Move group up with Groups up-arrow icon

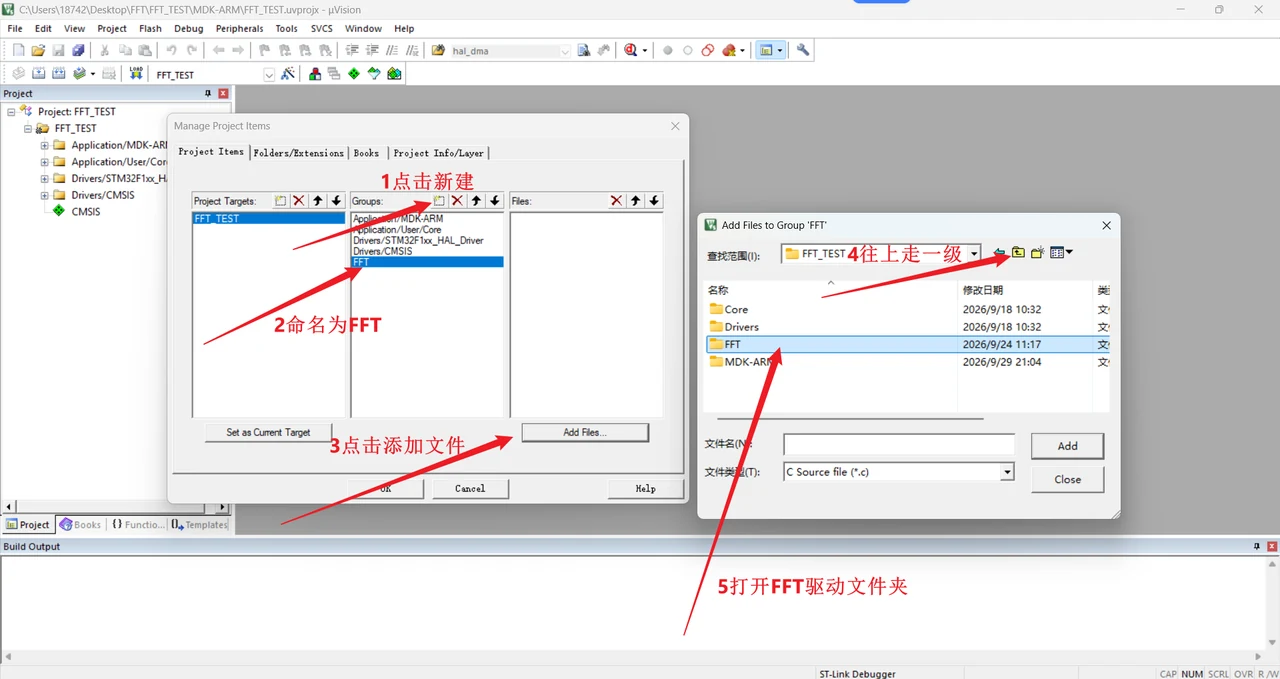point(476,201)
